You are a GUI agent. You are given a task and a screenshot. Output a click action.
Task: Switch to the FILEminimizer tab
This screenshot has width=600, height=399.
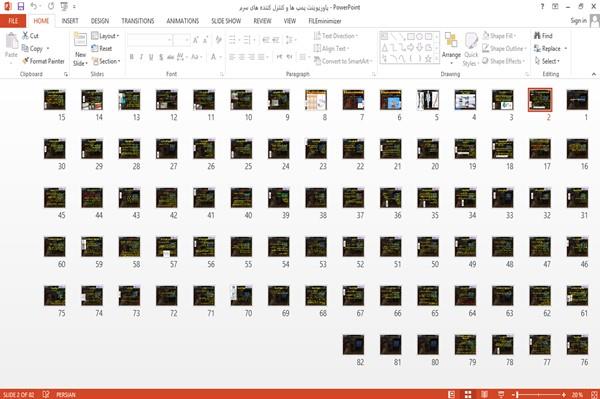[325, 21]
